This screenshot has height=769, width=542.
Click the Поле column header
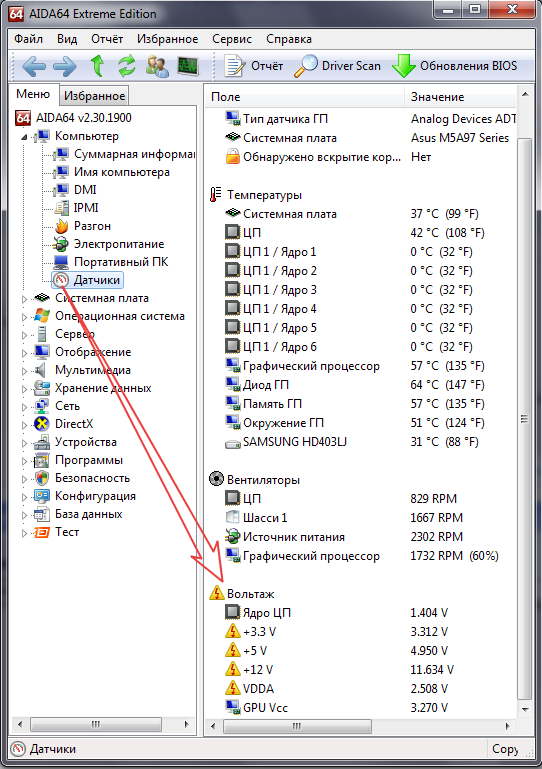tap(305, 97)
